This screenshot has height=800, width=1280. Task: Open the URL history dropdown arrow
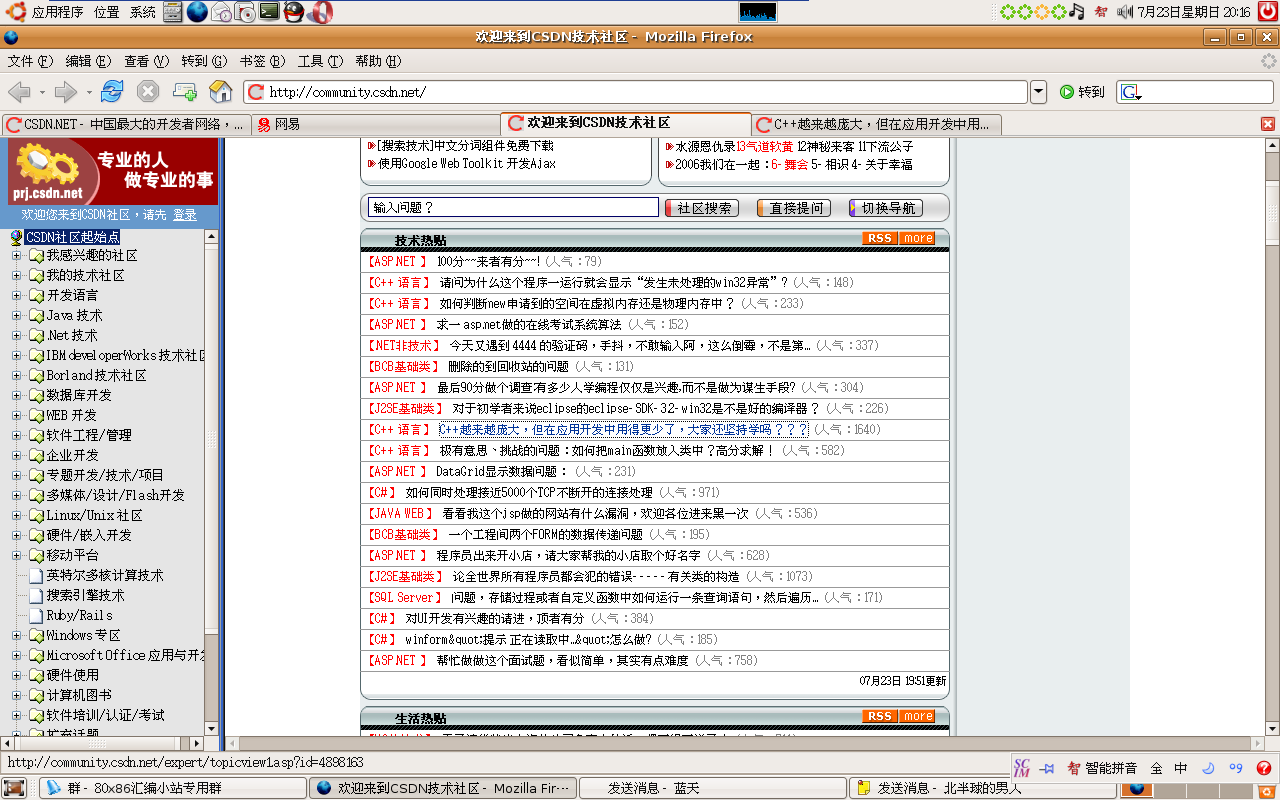pos(1039,92)
